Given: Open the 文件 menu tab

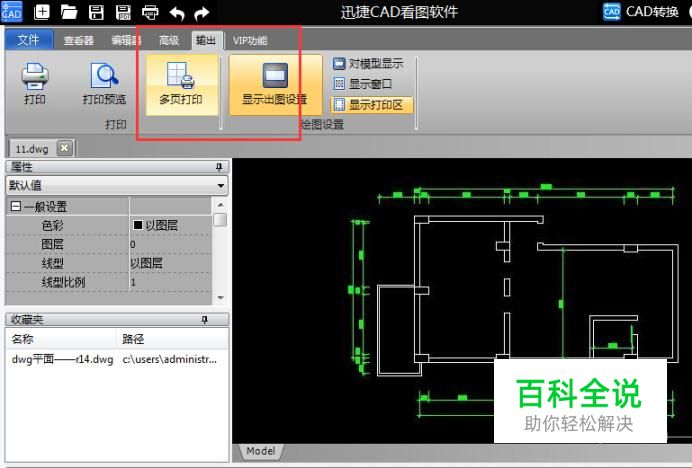Looking at the screenshot, I should pos(29,40).
